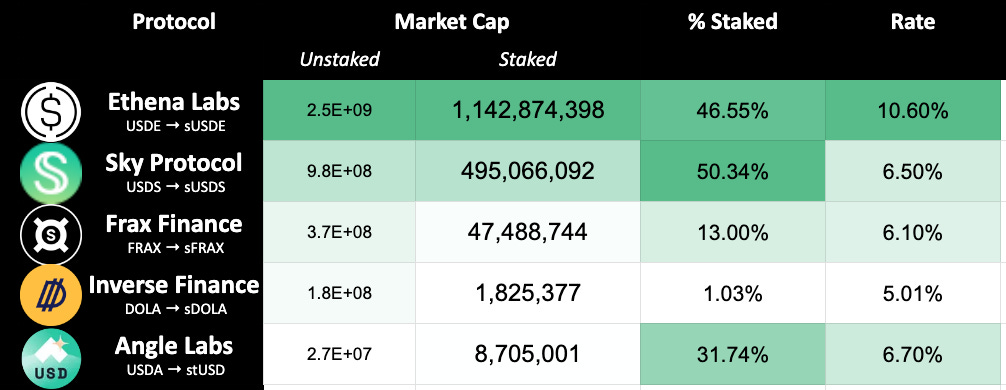This screenshot has width=1006, height=390.
Task: Select the 5.01% rate cell
Action: pyautogui.click(x=913, y=293)
